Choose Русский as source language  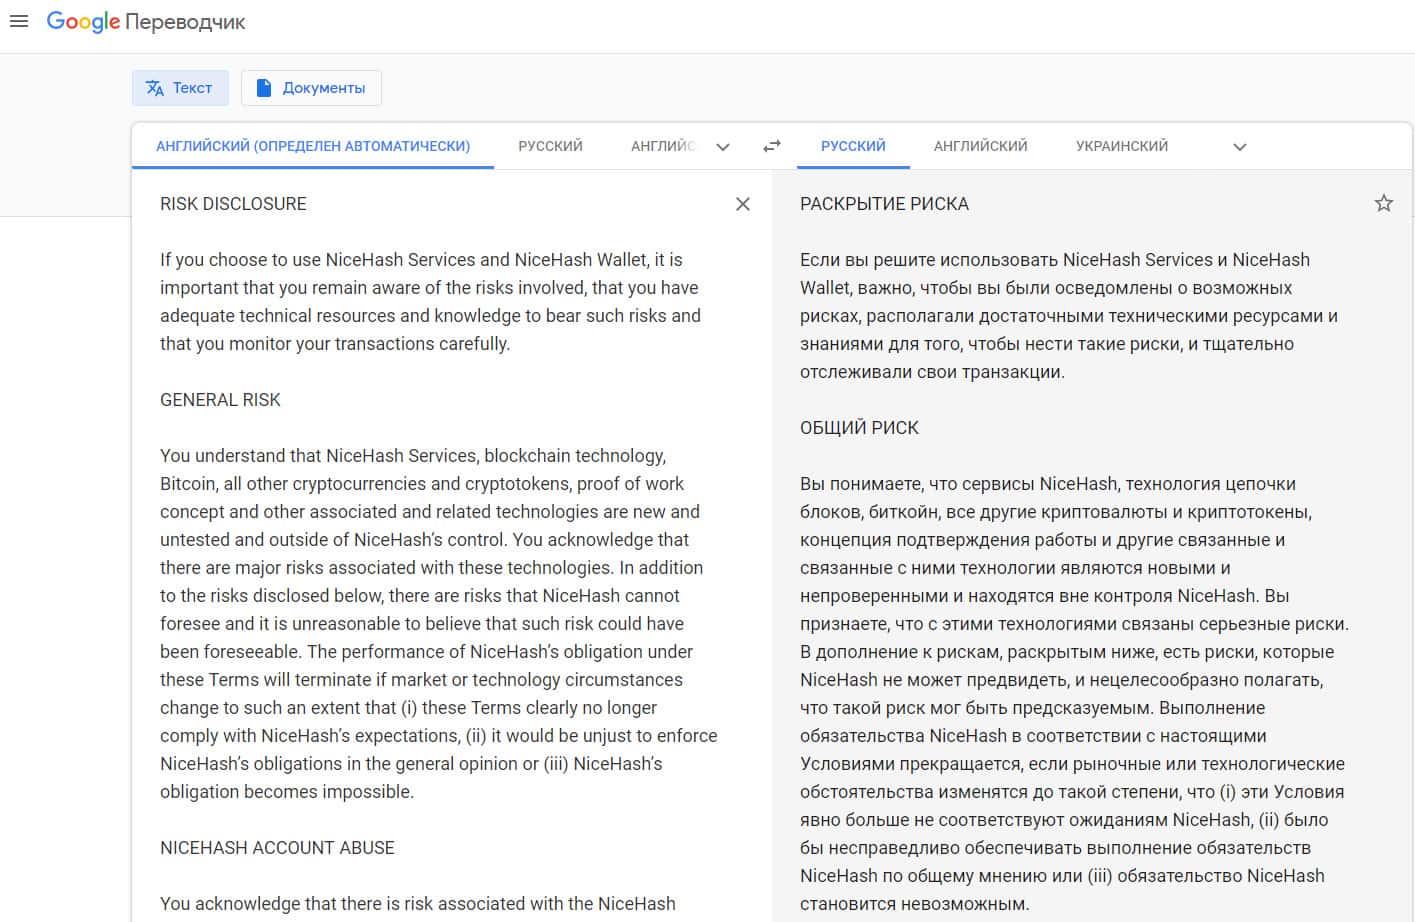(x=550, y=146)
